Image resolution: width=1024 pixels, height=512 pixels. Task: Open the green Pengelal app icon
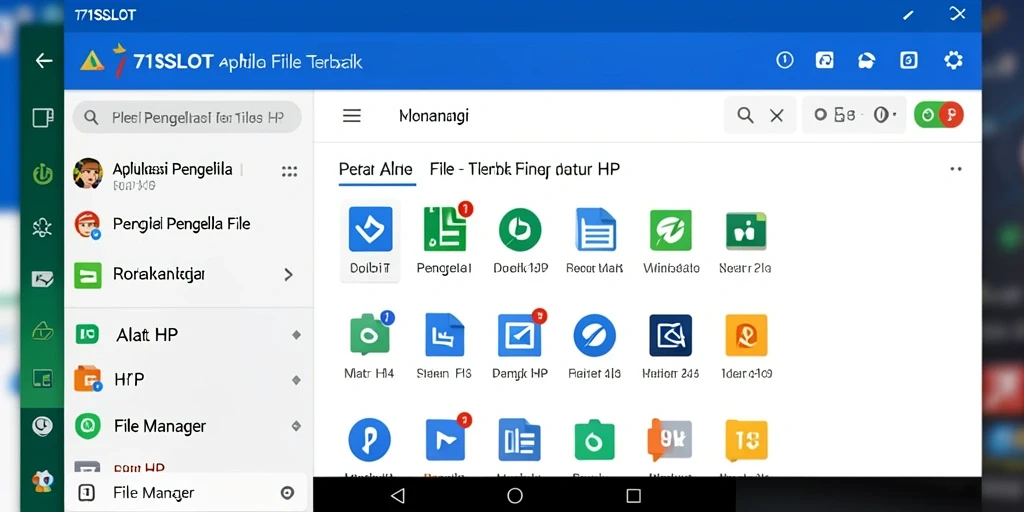point(445,229)
